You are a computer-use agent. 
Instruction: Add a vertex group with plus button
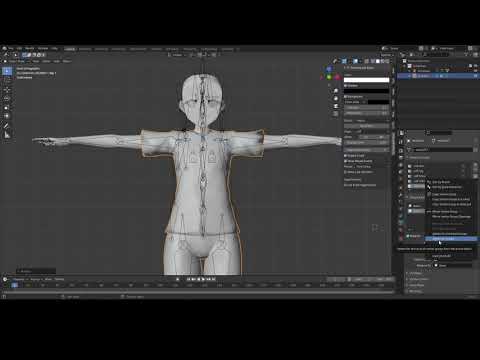pos(475,166)
